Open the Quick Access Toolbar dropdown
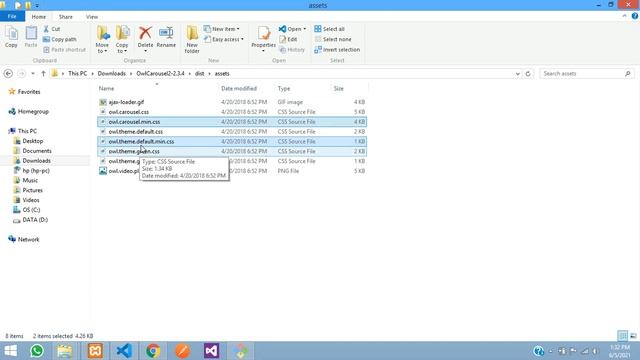The image size is (640, 360). coord(37,6)
